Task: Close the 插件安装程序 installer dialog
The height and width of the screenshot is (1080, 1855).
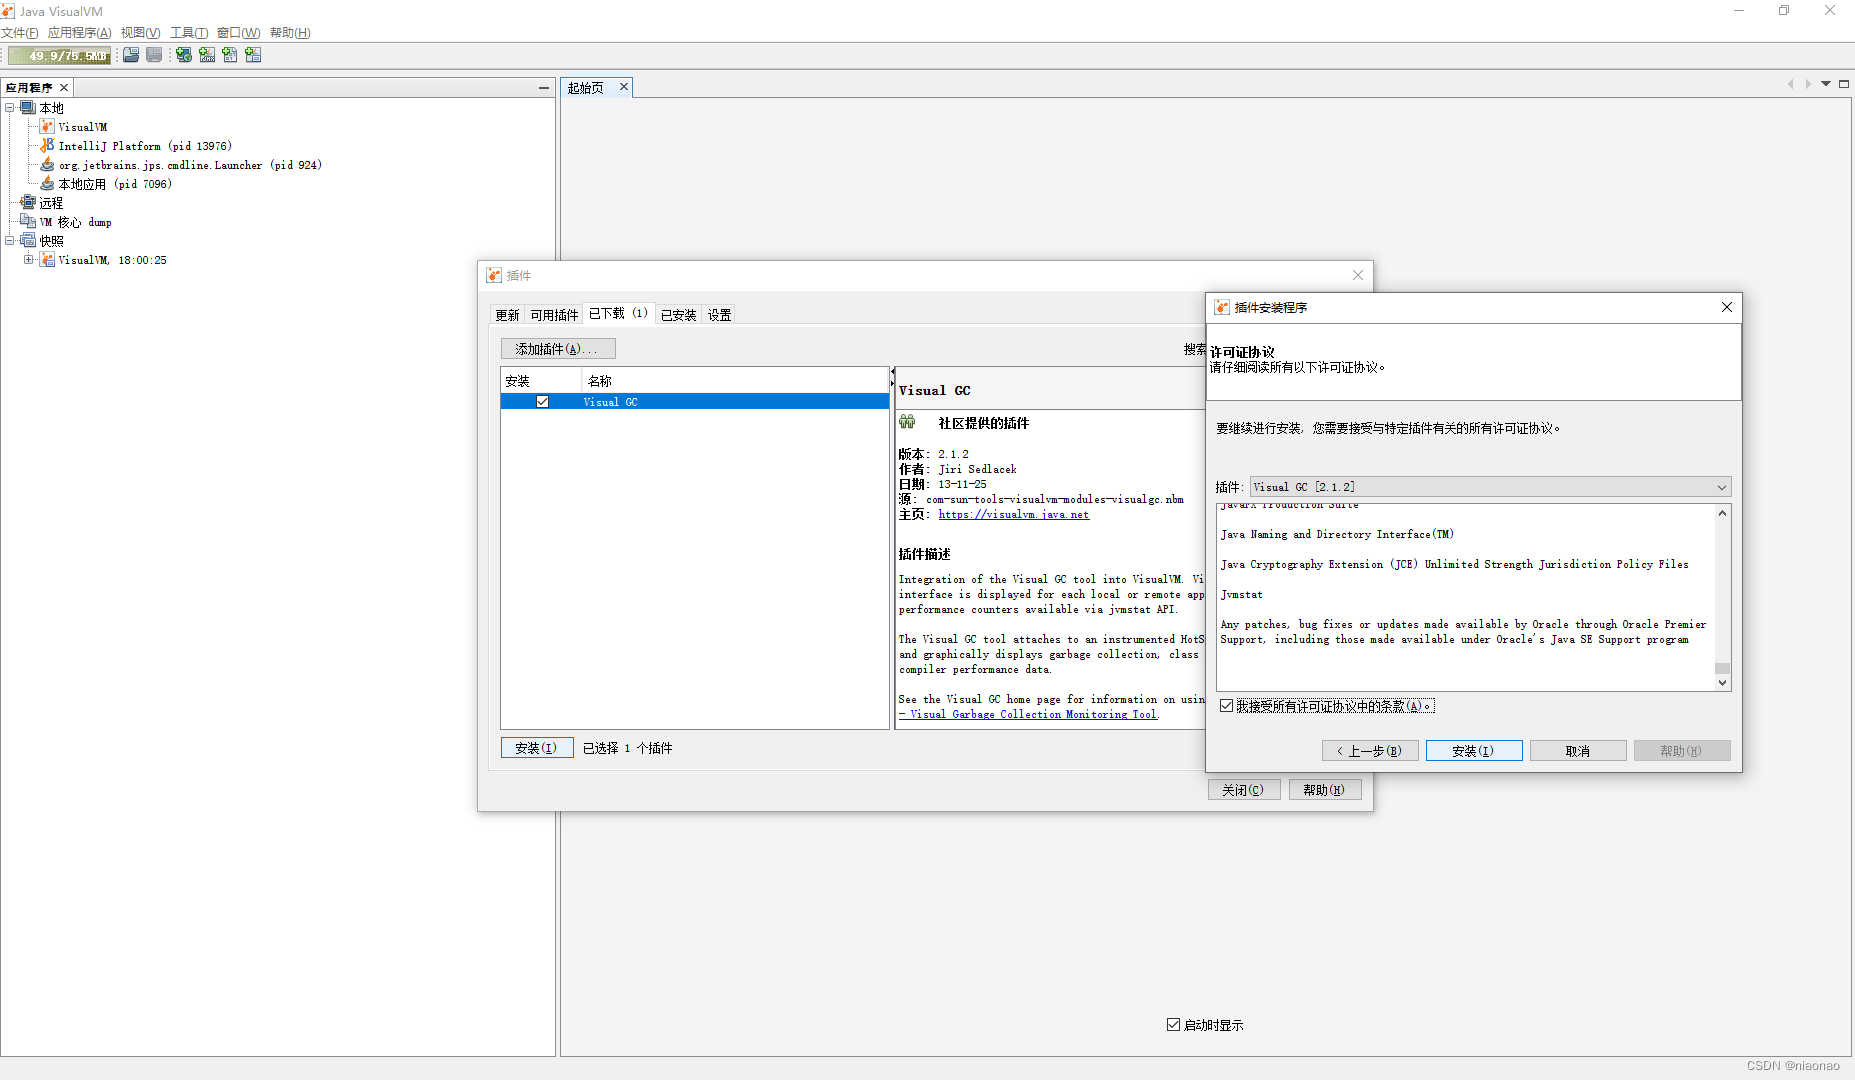Action: coord(1727,307)
